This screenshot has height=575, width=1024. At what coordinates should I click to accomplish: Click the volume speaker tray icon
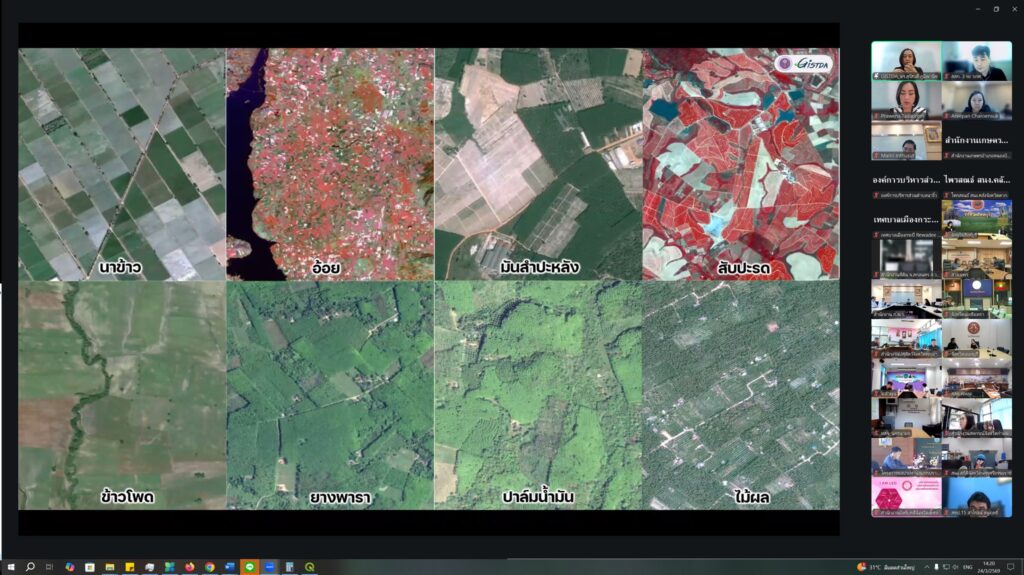click(955, 567)
